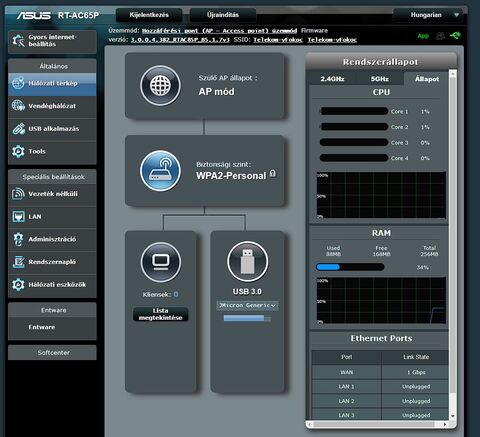Image resolution: width=480 pixels, height=437 pixels.
Task: Click the App icon in header
Action: [423, 36]
